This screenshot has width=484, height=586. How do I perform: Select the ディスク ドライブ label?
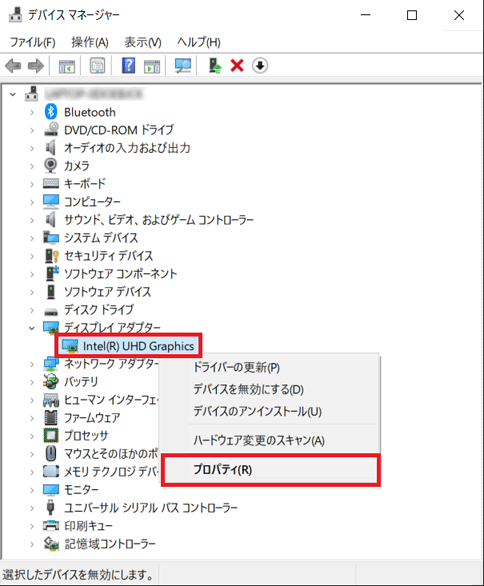click(99, 310)
